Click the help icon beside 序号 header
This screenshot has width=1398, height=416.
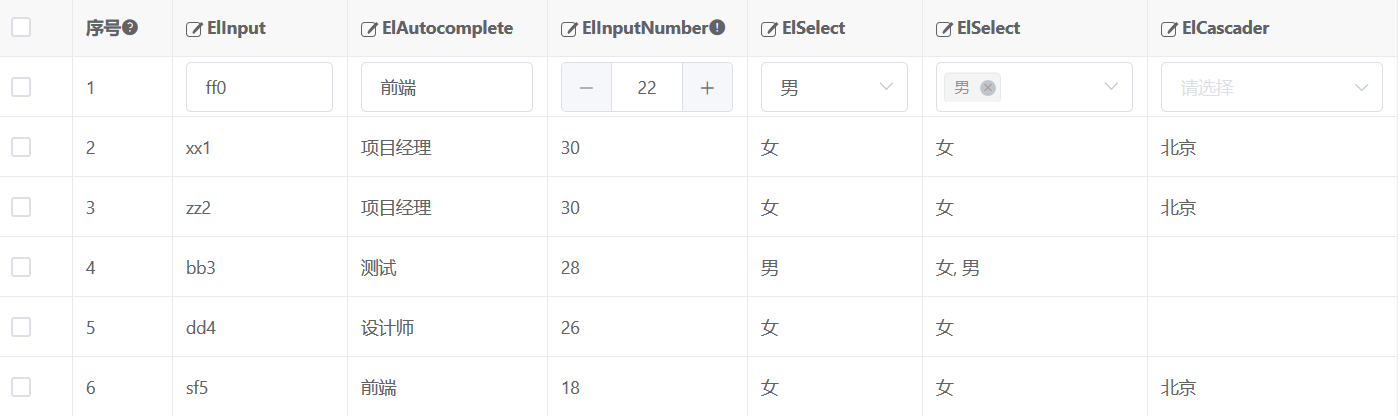[130, 28]
